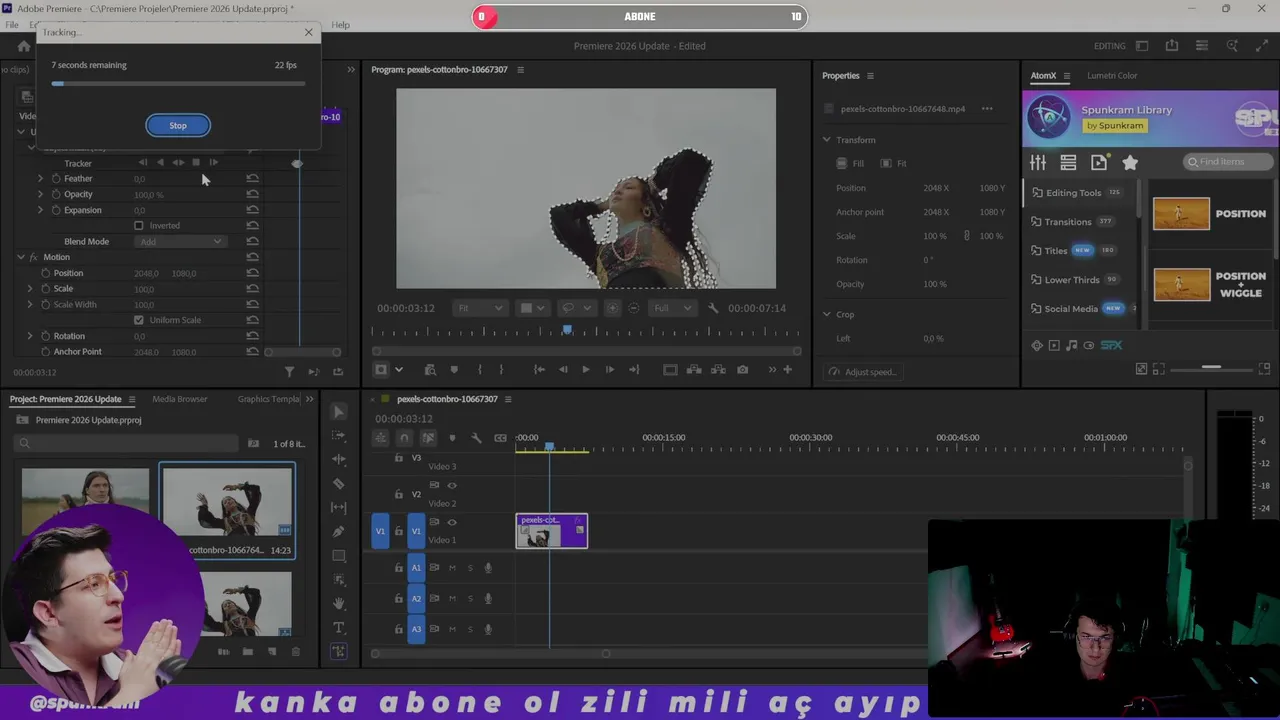Switch to the Media Browser tab
Viewport: 1280px width, 720px height.
coord(180,399)
